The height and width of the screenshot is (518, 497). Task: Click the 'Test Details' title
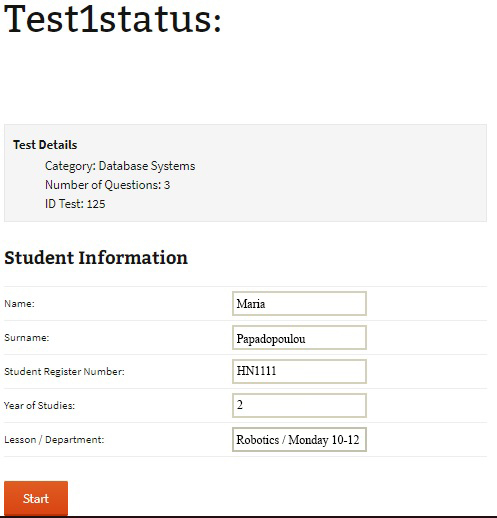pos(45,145)
